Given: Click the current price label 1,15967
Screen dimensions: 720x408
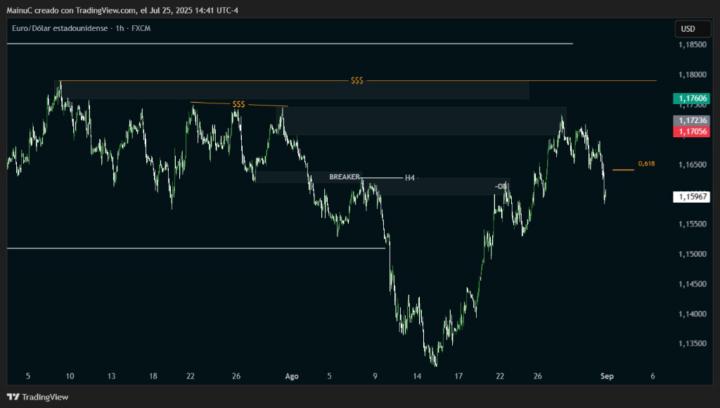Looking at the screenshot, I should point(692,197).
